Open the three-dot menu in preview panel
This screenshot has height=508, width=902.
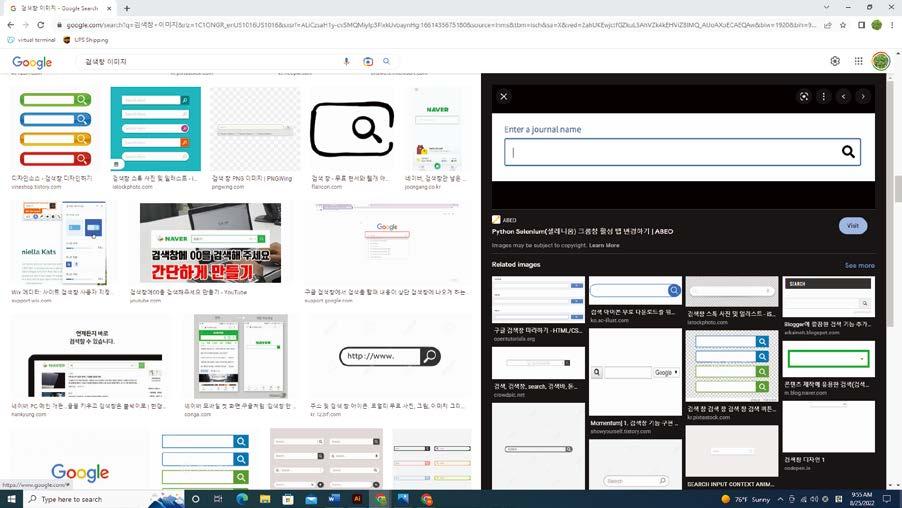point(824,97)
